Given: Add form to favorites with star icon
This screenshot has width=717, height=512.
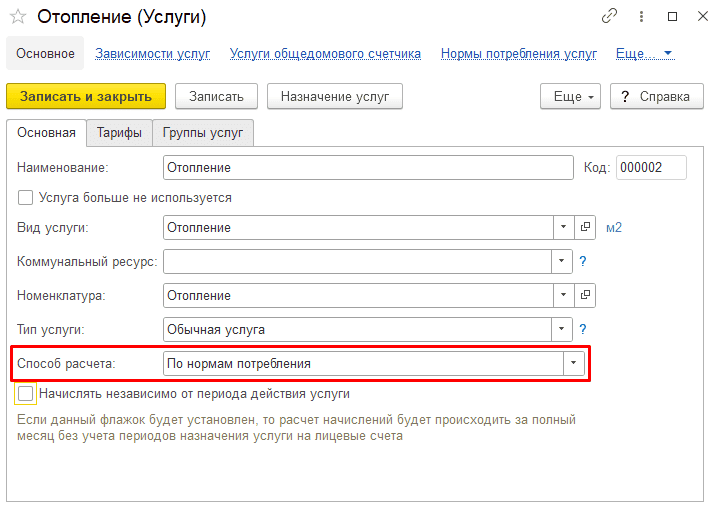Looking at the screenshot, I should [17, 17].
